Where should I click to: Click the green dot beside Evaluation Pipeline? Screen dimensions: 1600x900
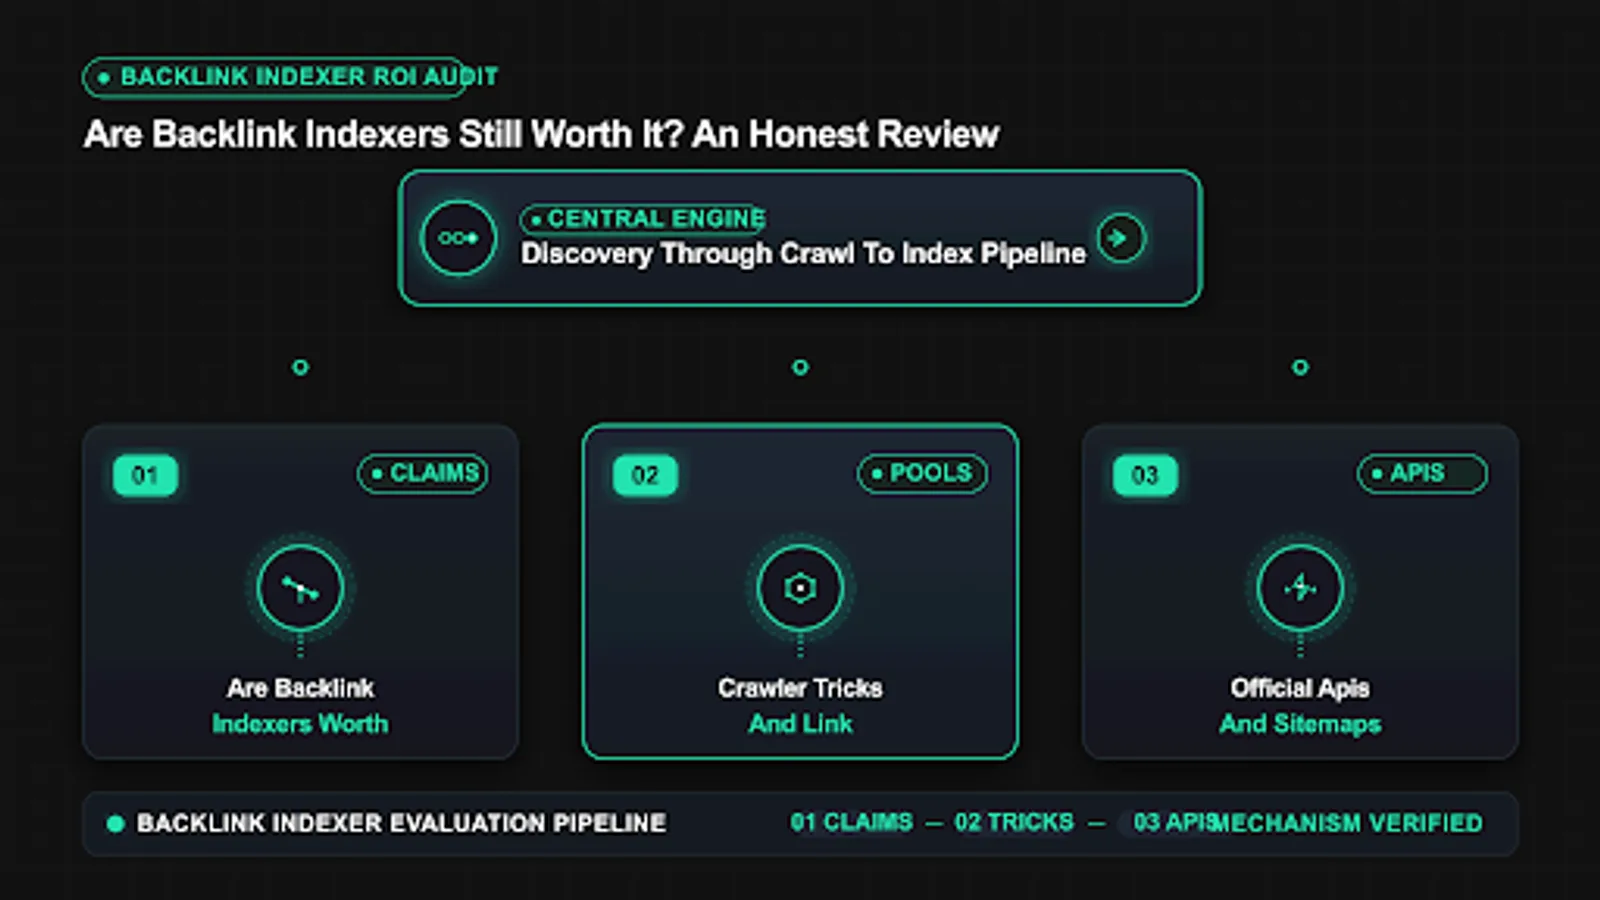point(115,823)
